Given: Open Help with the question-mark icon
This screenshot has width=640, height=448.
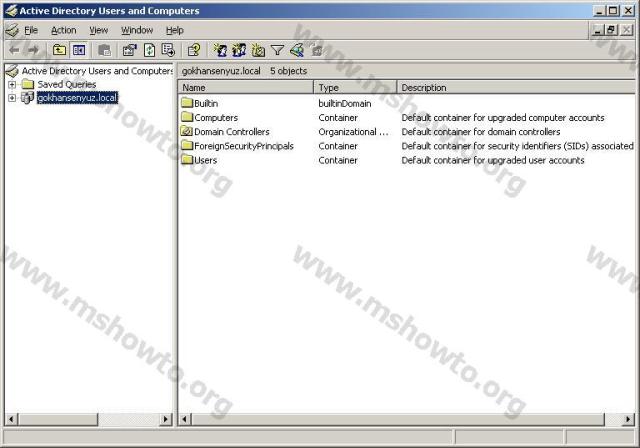Looking at the screenshot, I should point(193,50).
